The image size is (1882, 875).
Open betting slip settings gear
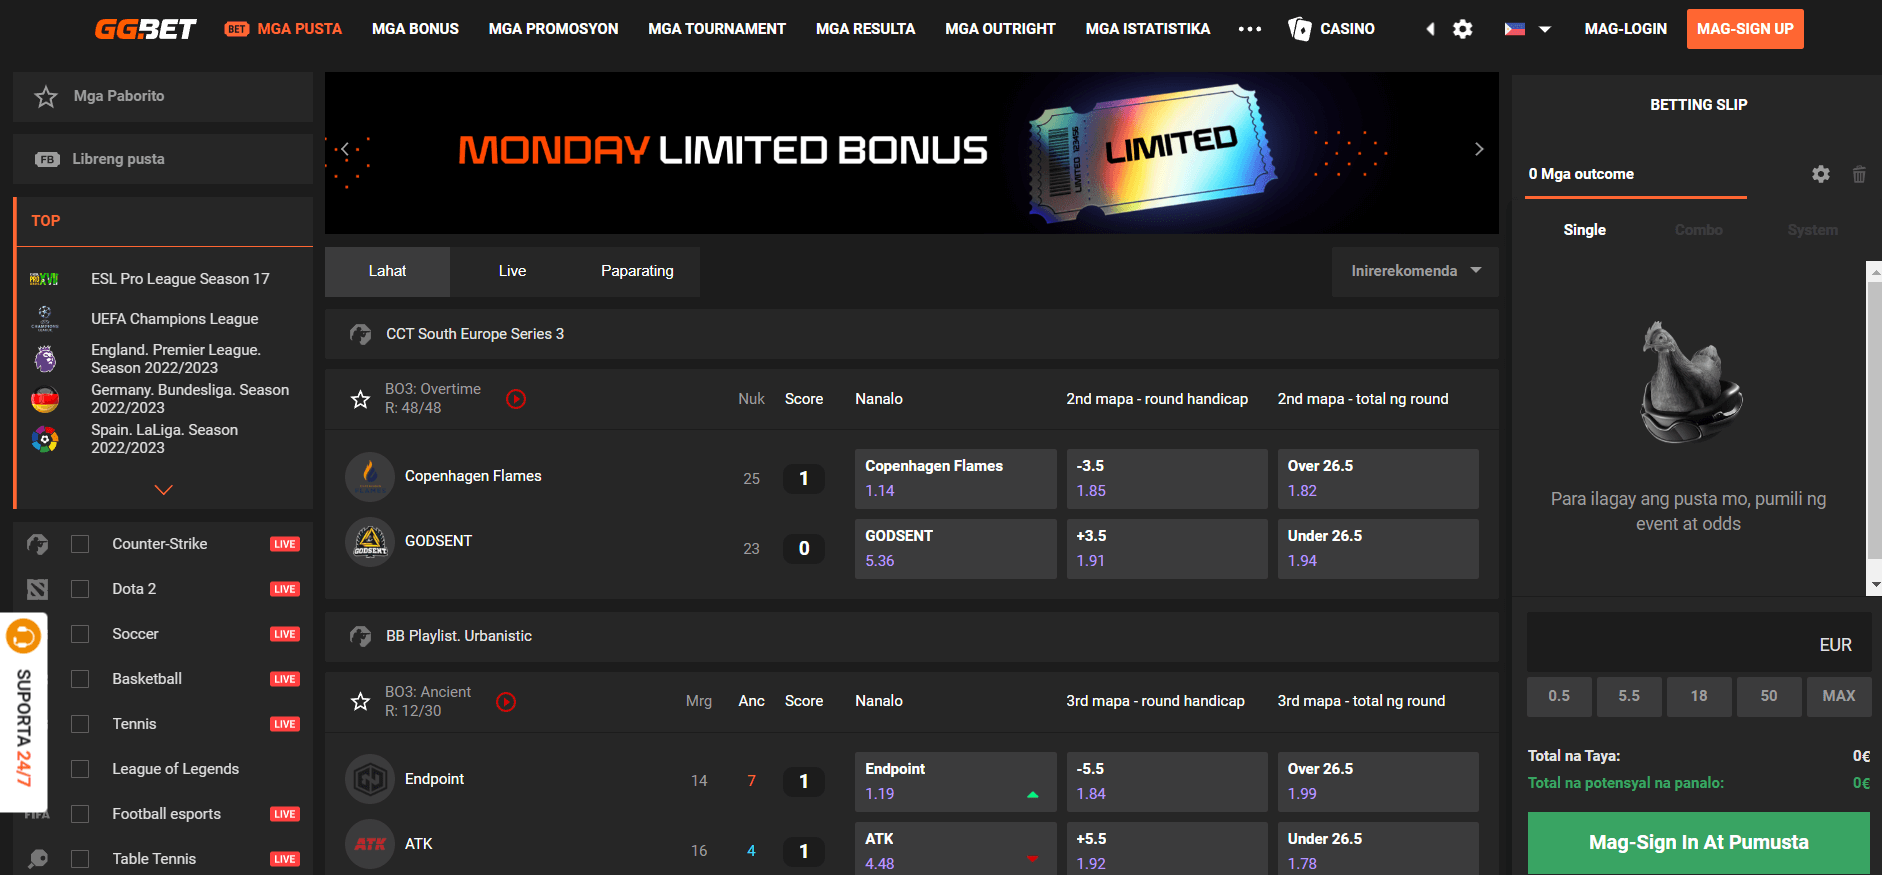1821,174
